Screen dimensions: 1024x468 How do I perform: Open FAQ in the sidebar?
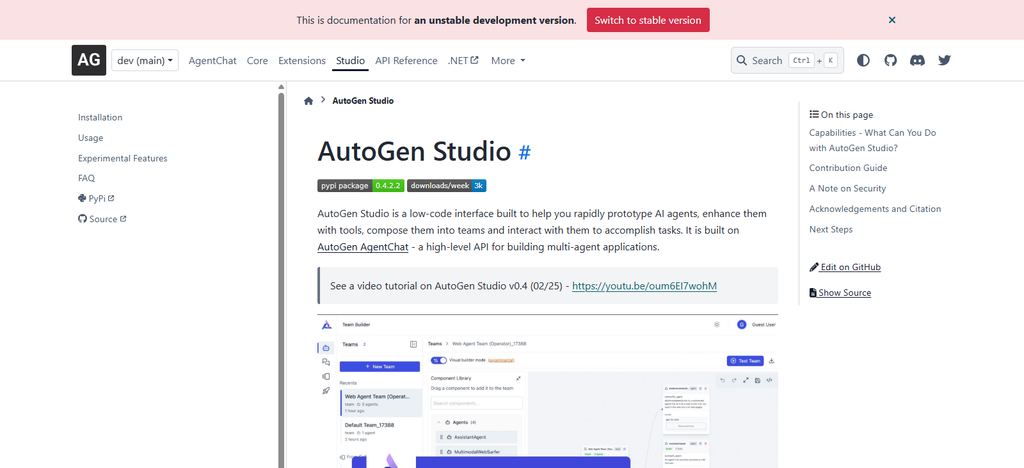86,178
